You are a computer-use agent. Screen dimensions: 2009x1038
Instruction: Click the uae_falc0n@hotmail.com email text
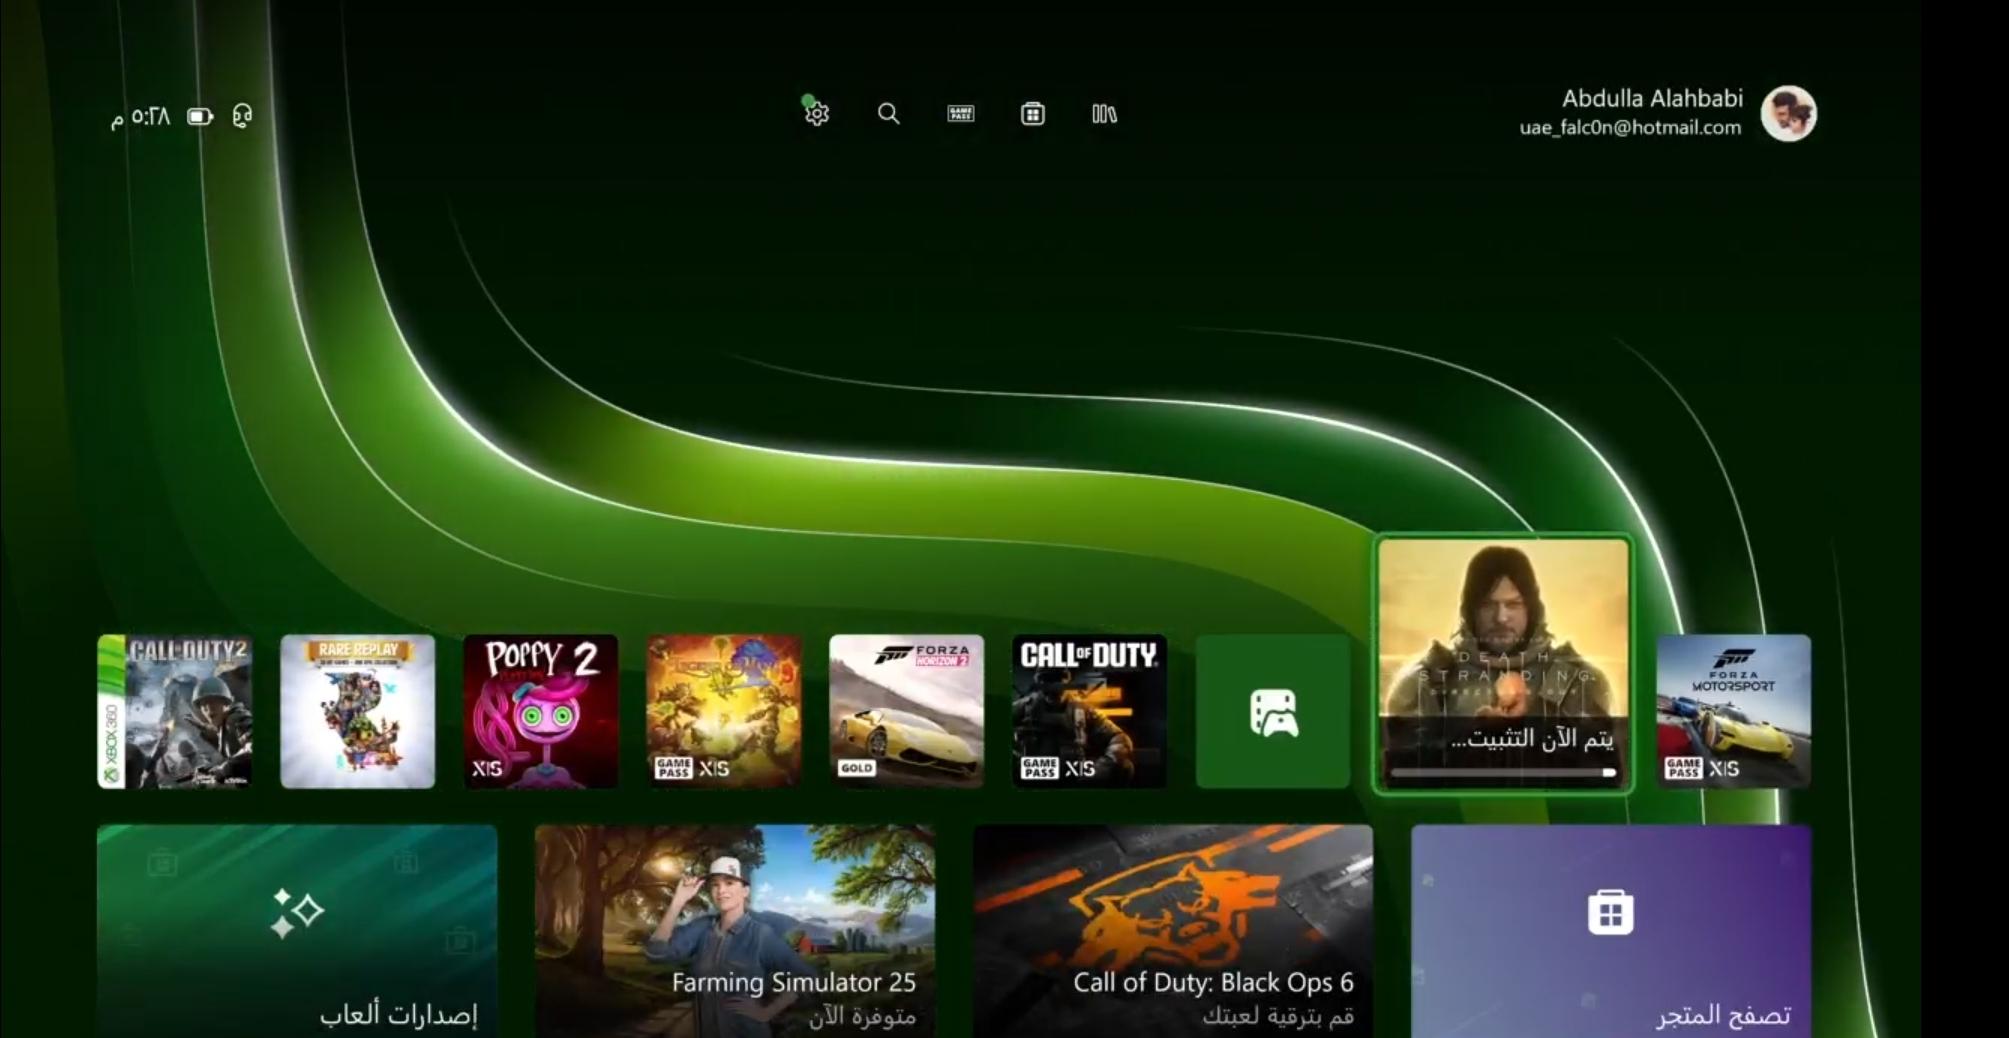(1630, 128)
